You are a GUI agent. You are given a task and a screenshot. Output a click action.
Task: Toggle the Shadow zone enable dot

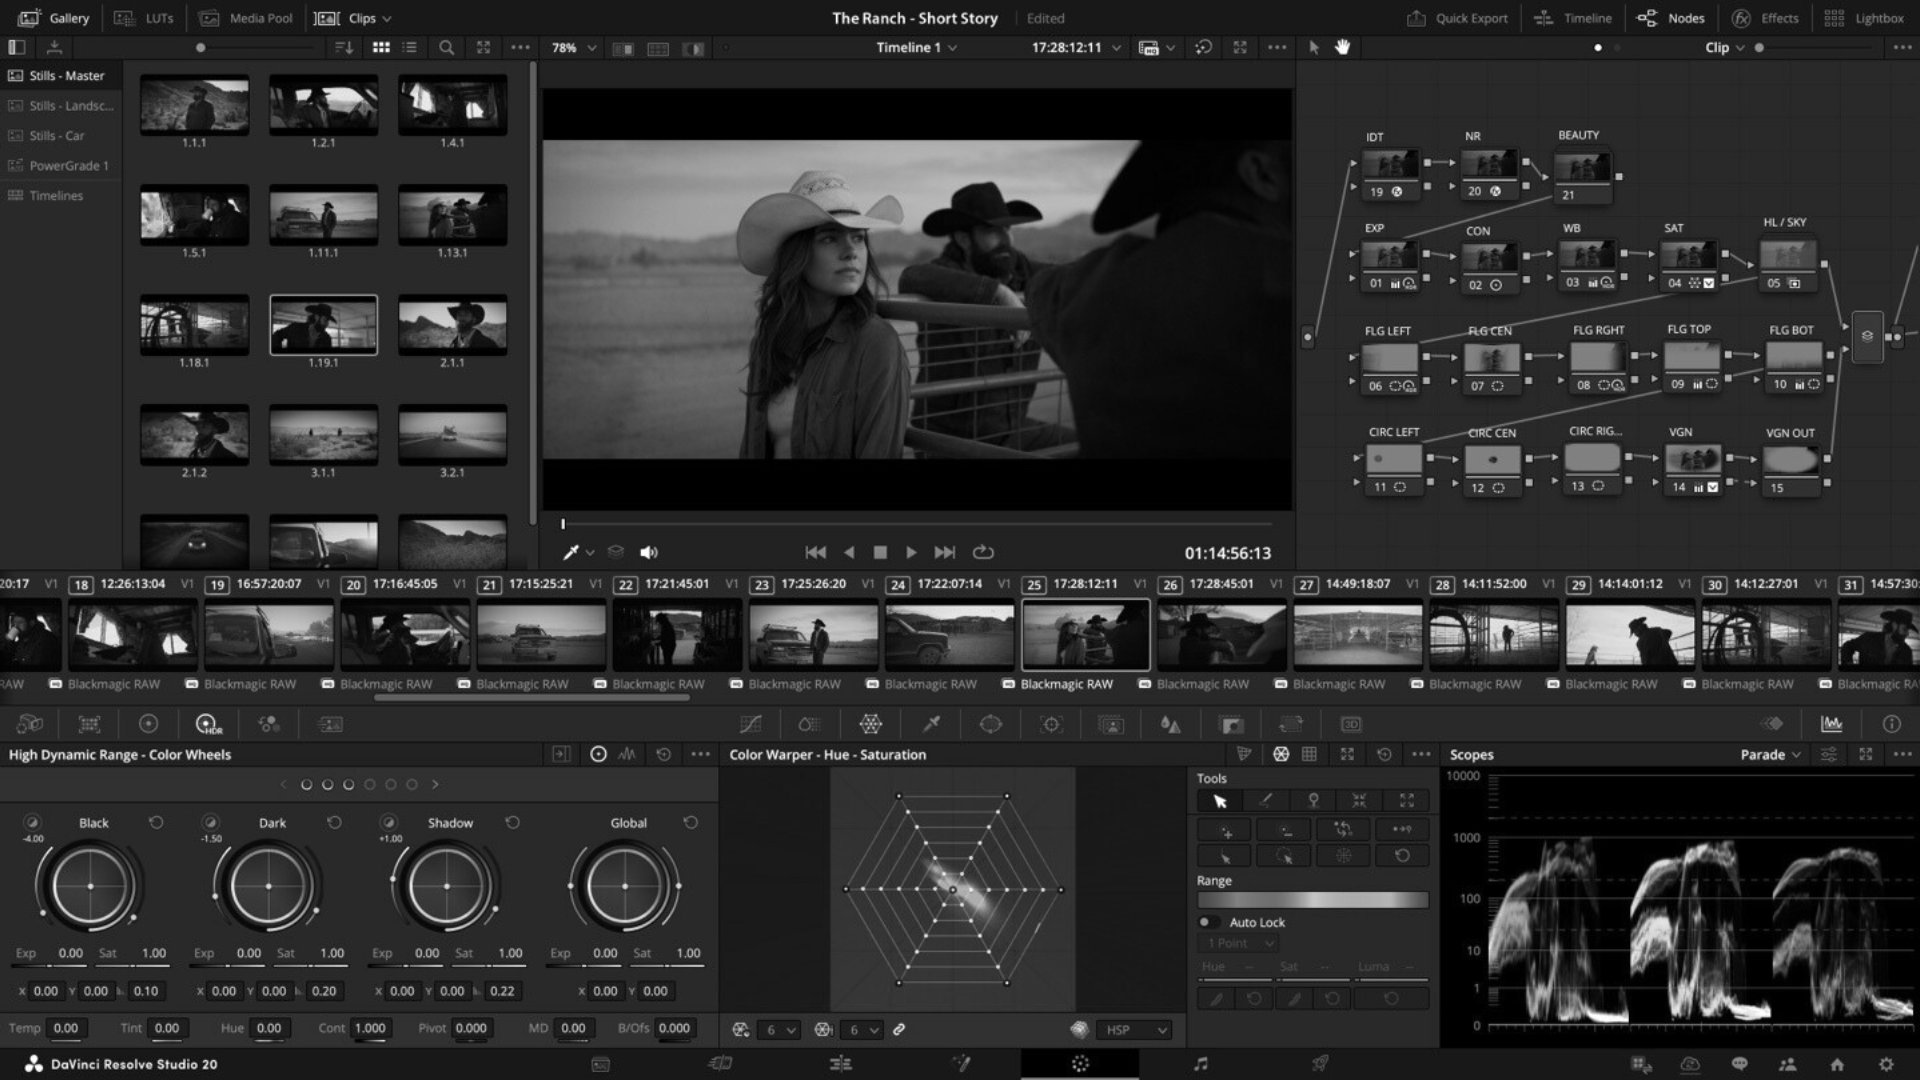point(388,821)
